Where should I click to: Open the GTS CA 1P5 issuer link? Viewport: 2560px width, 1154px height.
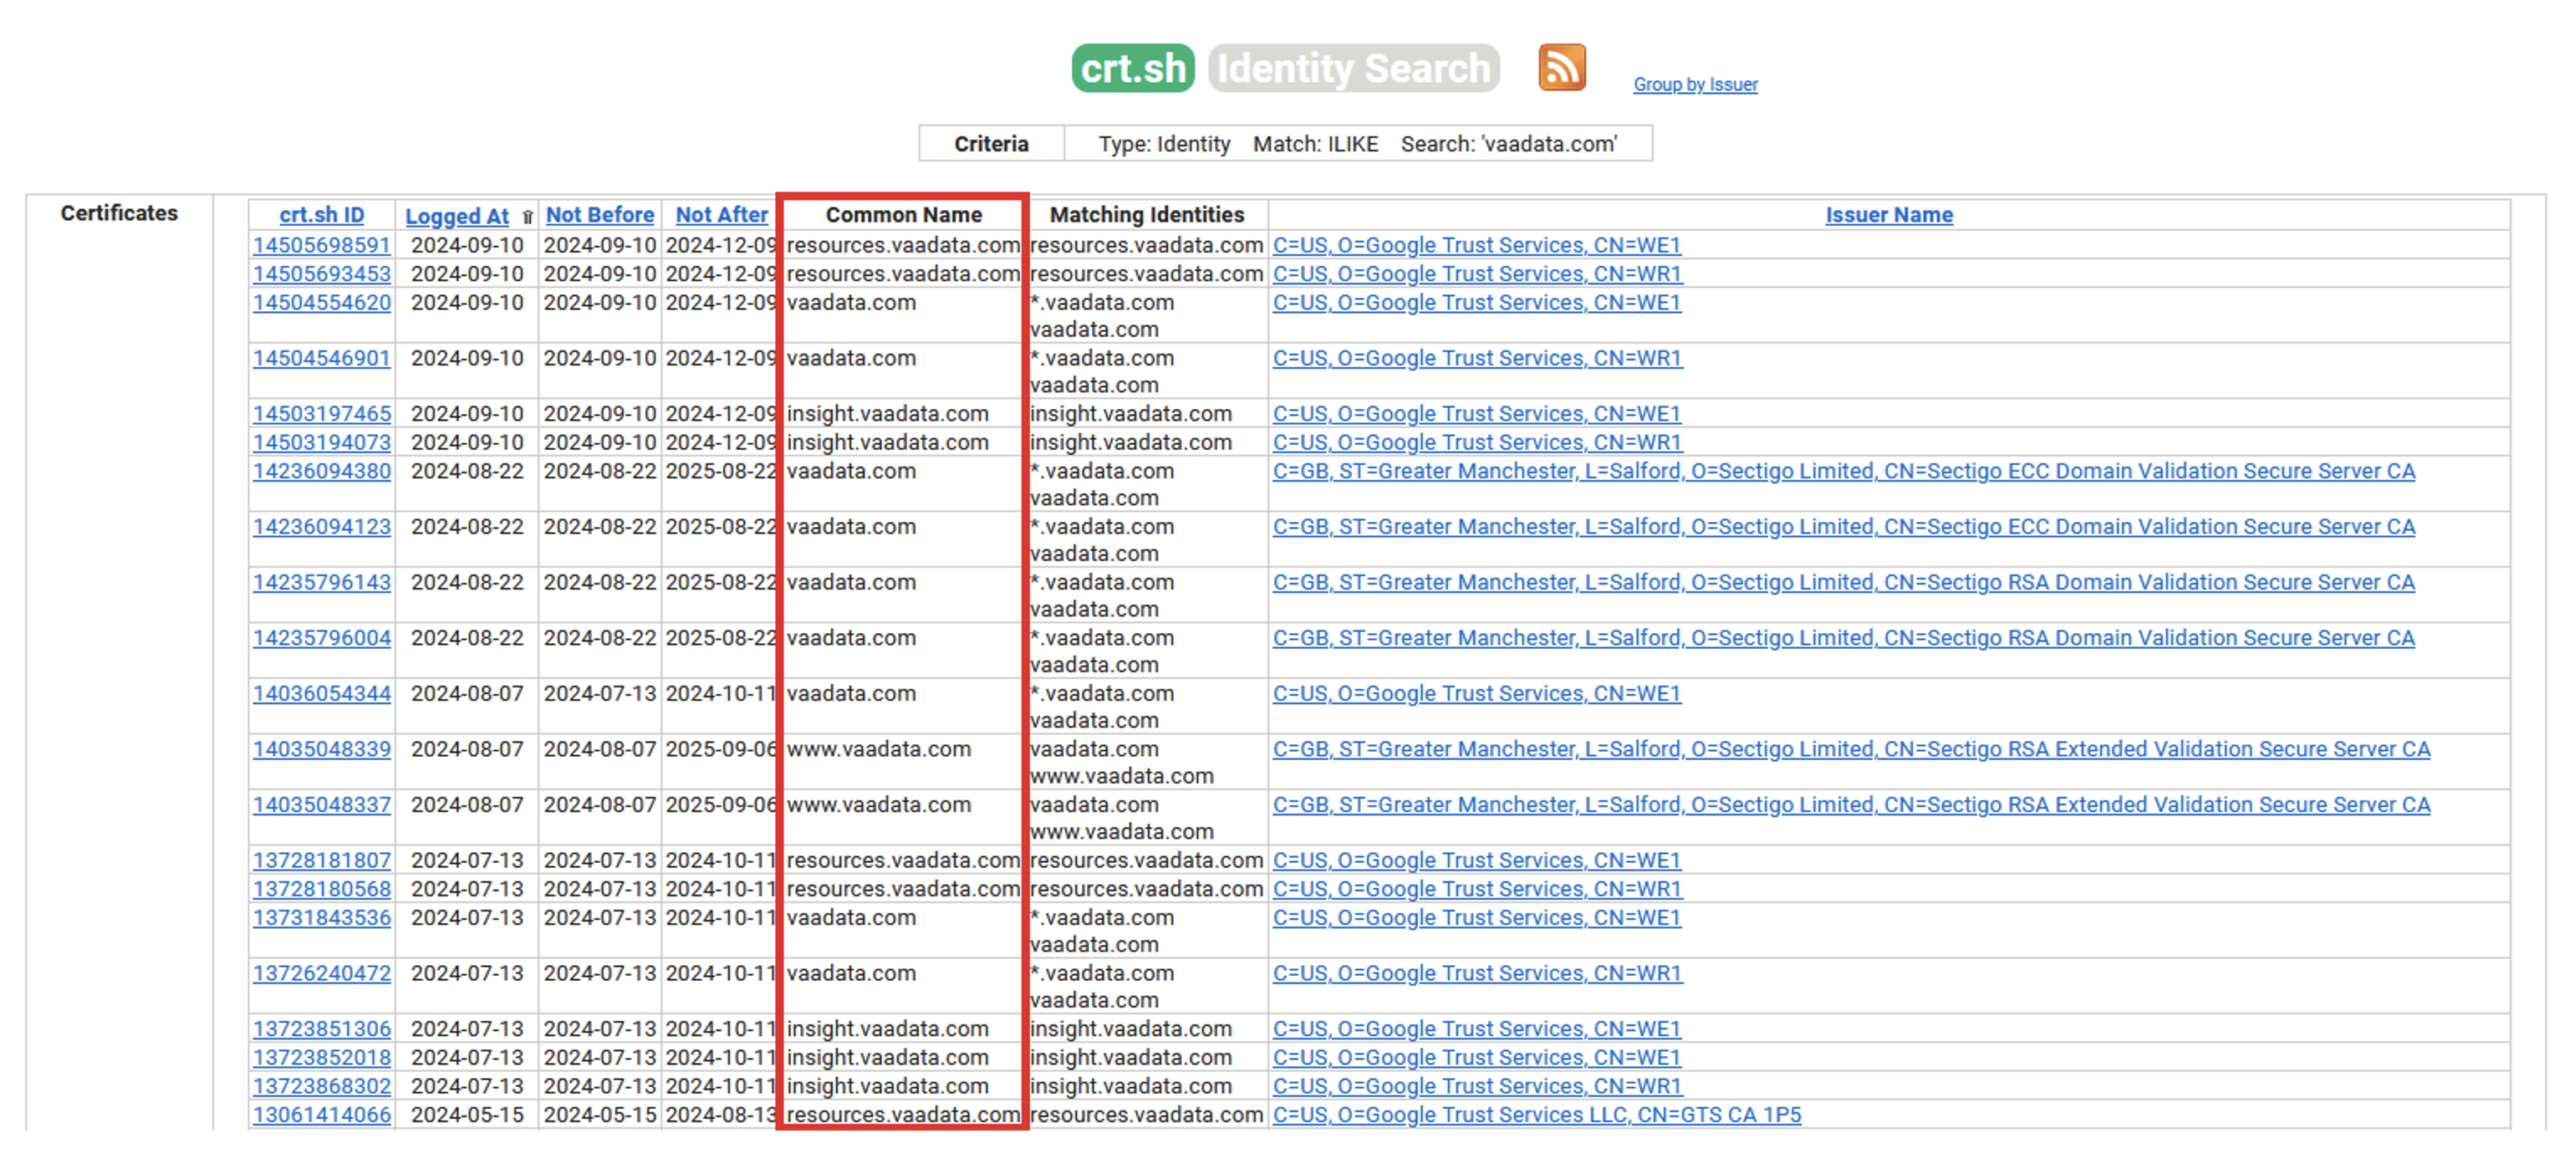point(1535,1113)
